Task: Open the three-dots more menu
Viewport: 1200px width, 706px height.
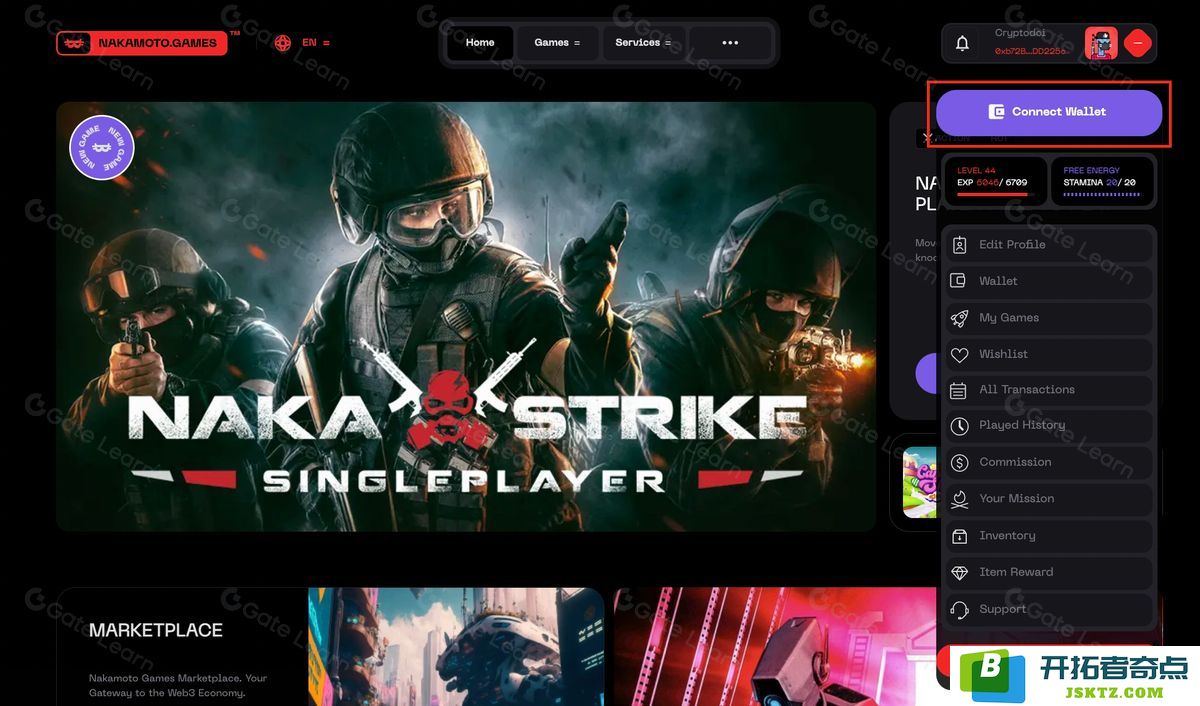Action: [730, 43]
